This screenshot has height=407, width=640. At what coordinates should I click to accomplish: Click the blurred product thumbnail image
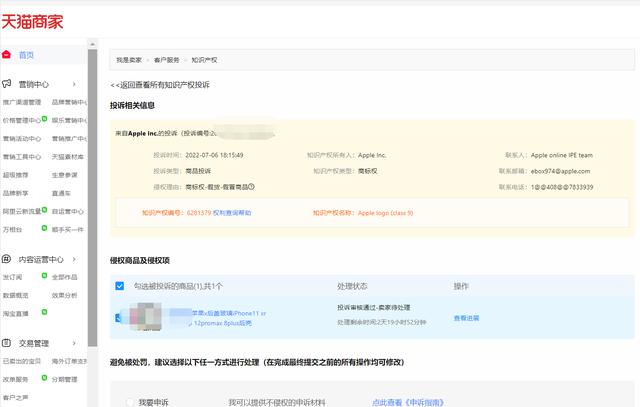pyautogui.click(x=145, y=316)
